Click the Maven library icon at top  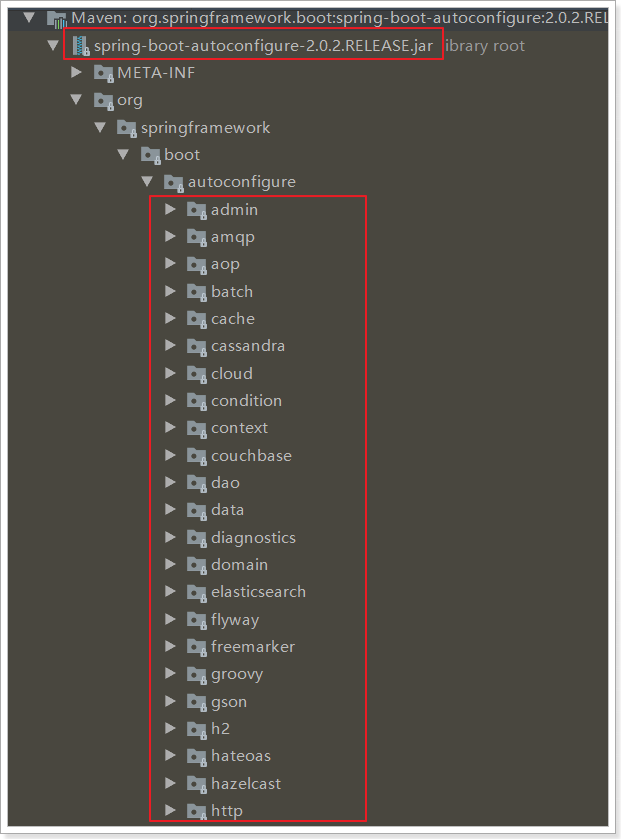[x=57, y=19]
